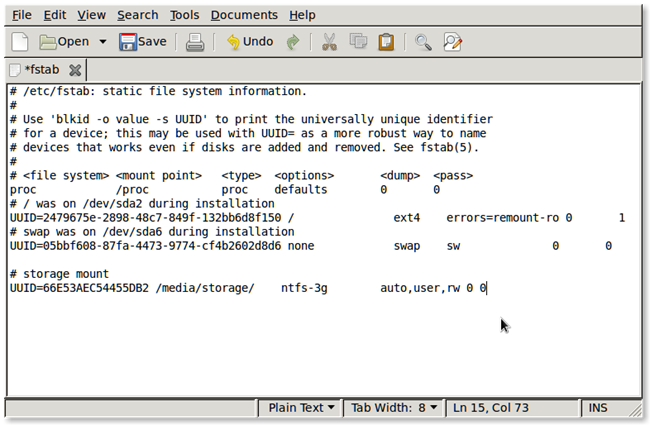Click the Ln 15, Col 73 status

[x=491, y=408]
